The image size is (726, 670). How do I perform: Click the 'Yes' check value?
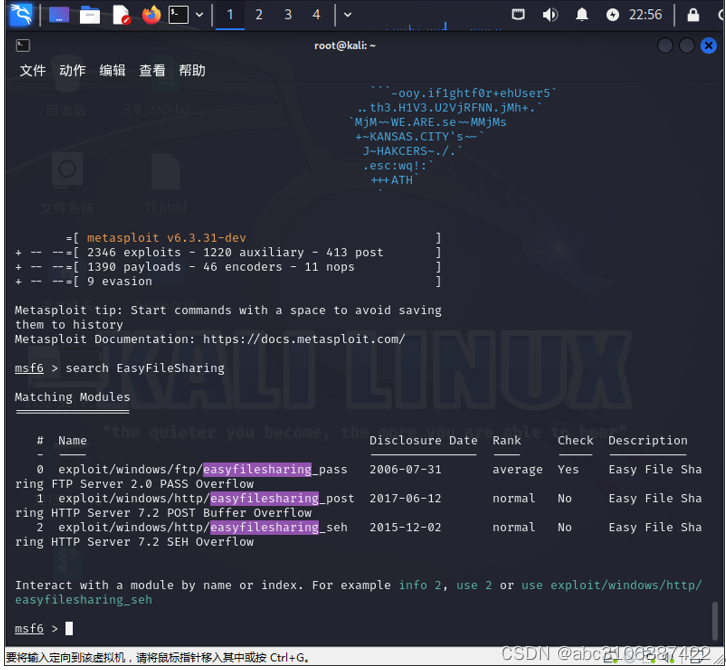click(x=568, y=470)
